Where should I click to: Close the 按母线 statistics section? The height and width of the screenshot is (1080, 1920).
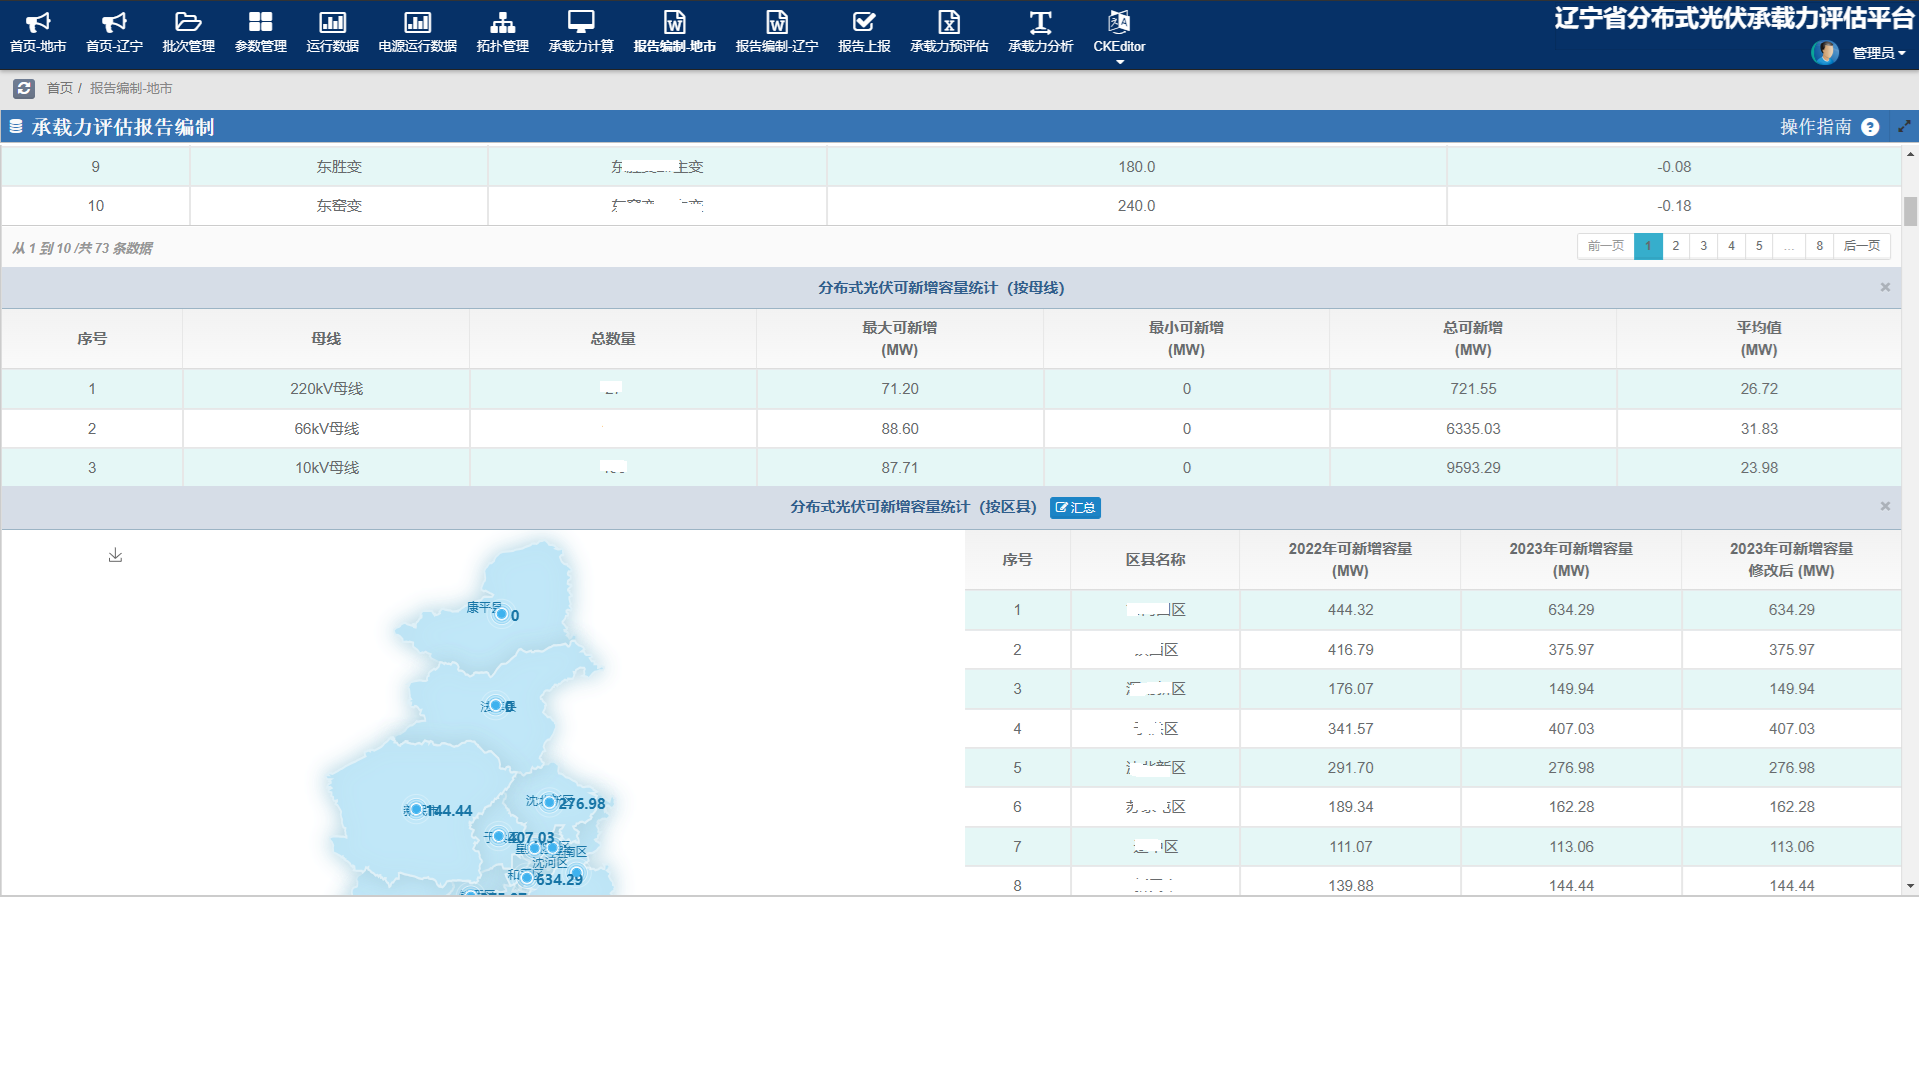pyautogui.click(x=1885, y=288)
